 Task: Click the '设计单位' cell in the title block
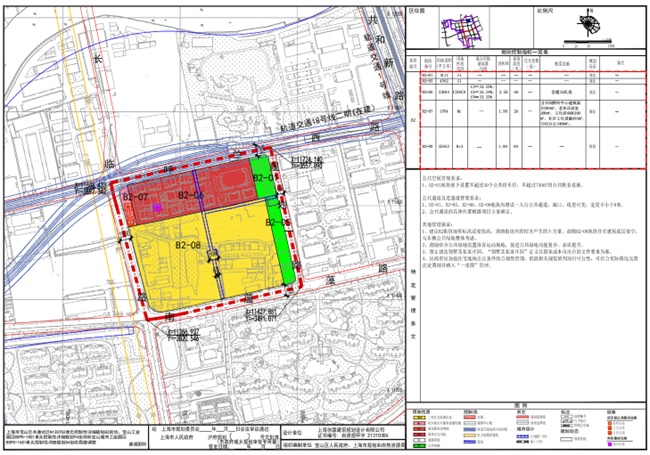pos(291,432)
